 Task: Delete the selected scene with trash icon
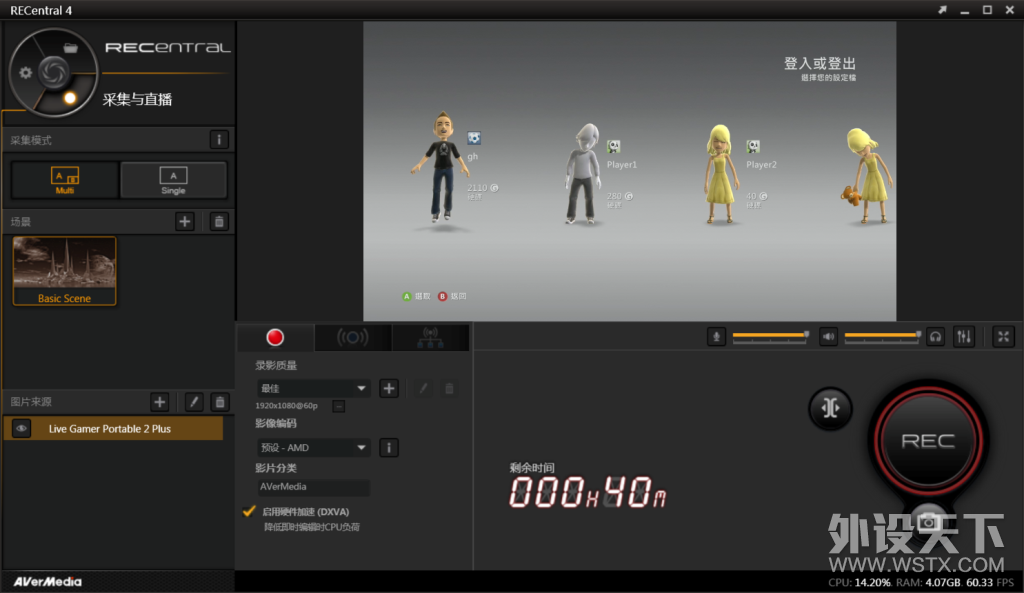click(219, 221)
